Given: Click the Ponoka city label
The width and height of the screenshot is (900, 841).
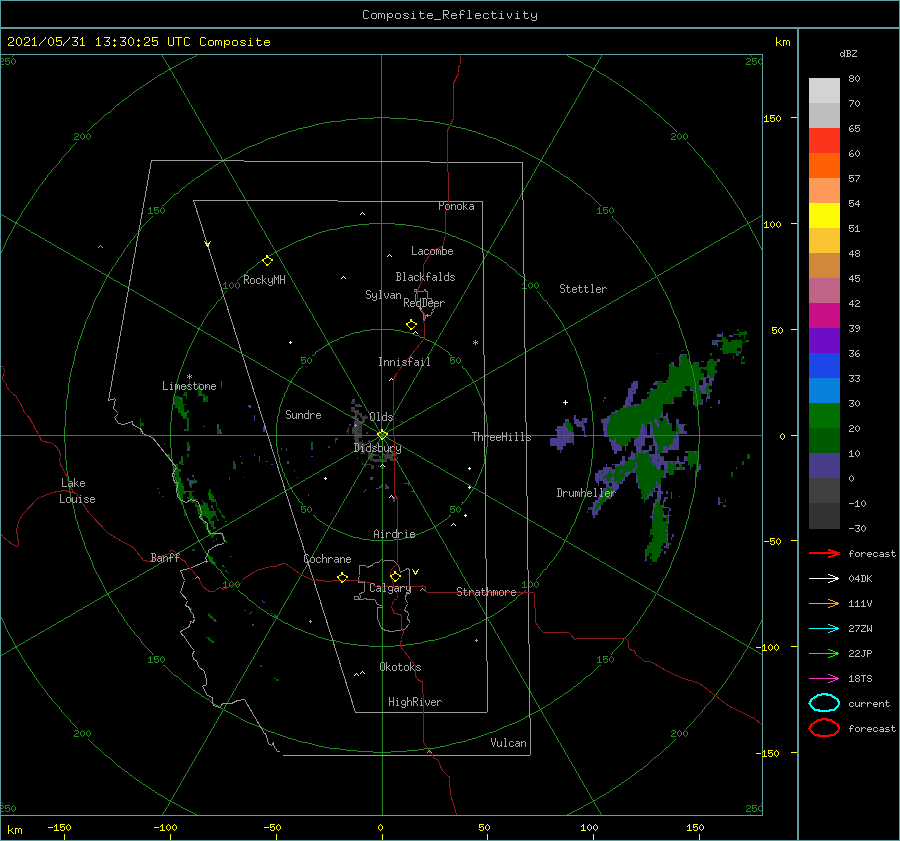Looking at the screenshot, I should (x=456, y=206).
